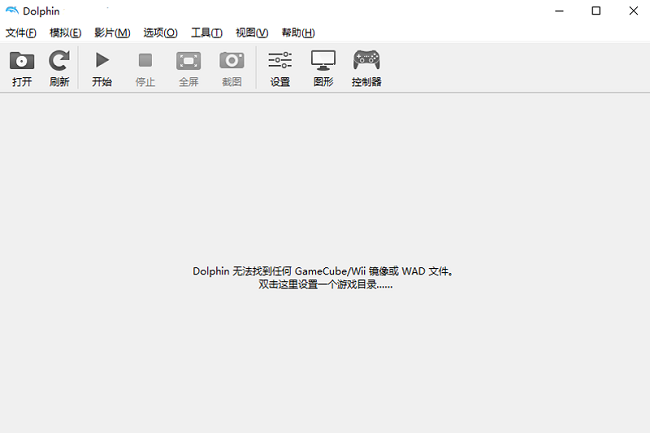Open the 模拟(E) emulation menu
Screen dimensions: 650x433
(65, 33)
